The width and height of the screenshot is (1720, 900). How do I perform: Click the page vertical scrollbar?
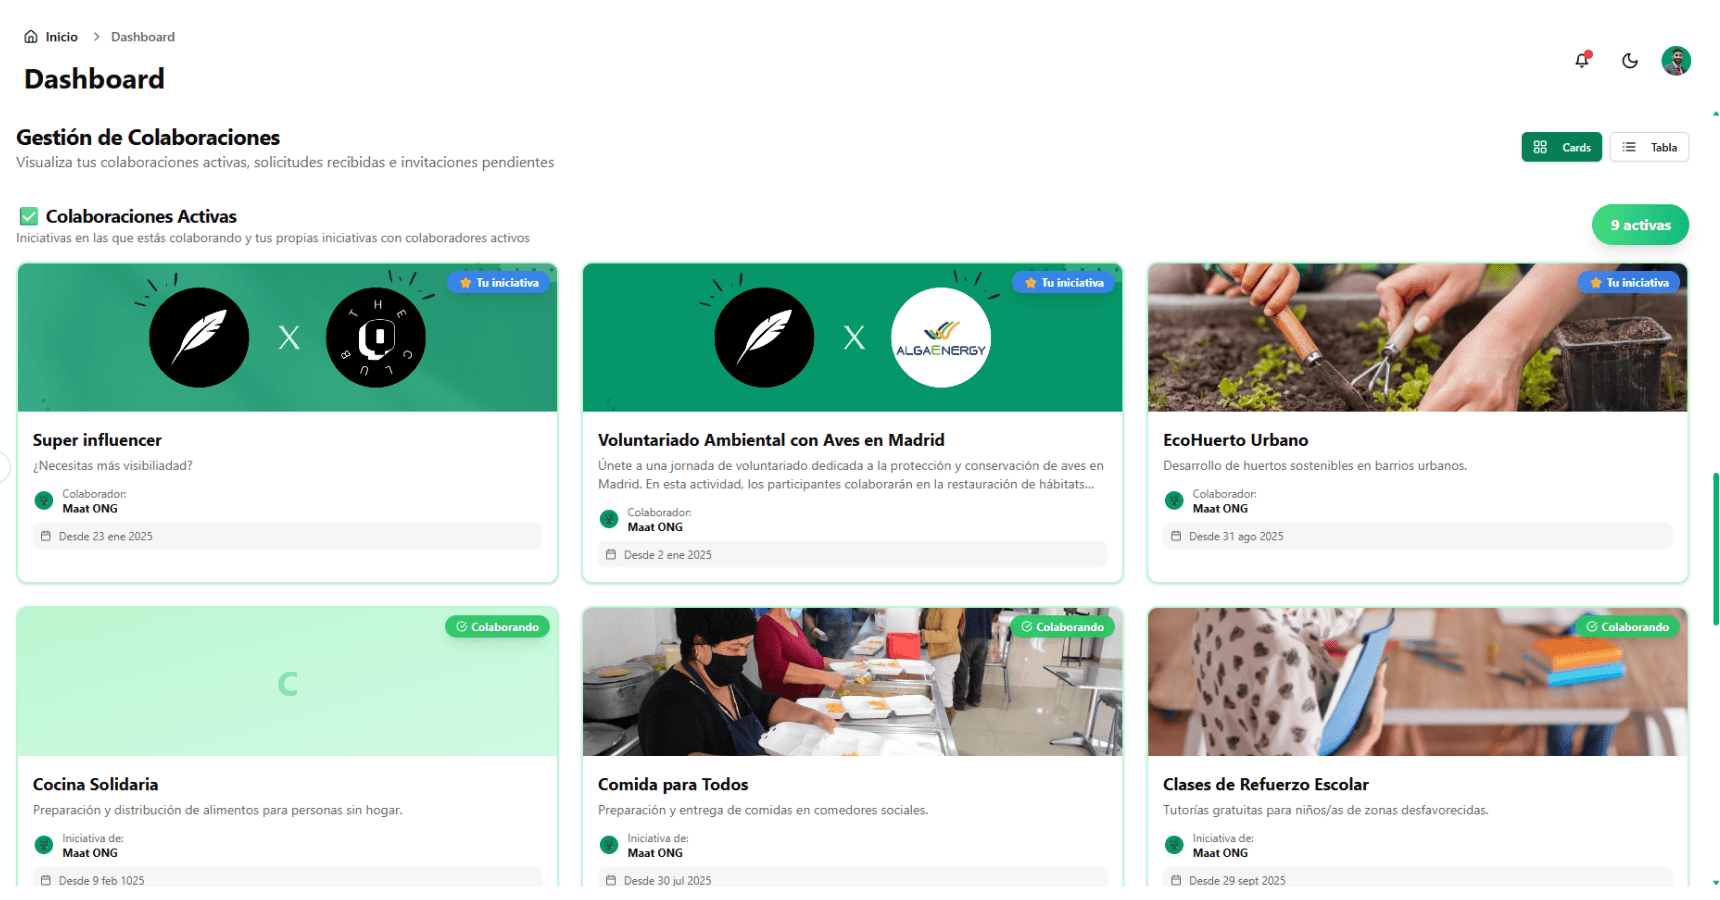pos(1715,548)
